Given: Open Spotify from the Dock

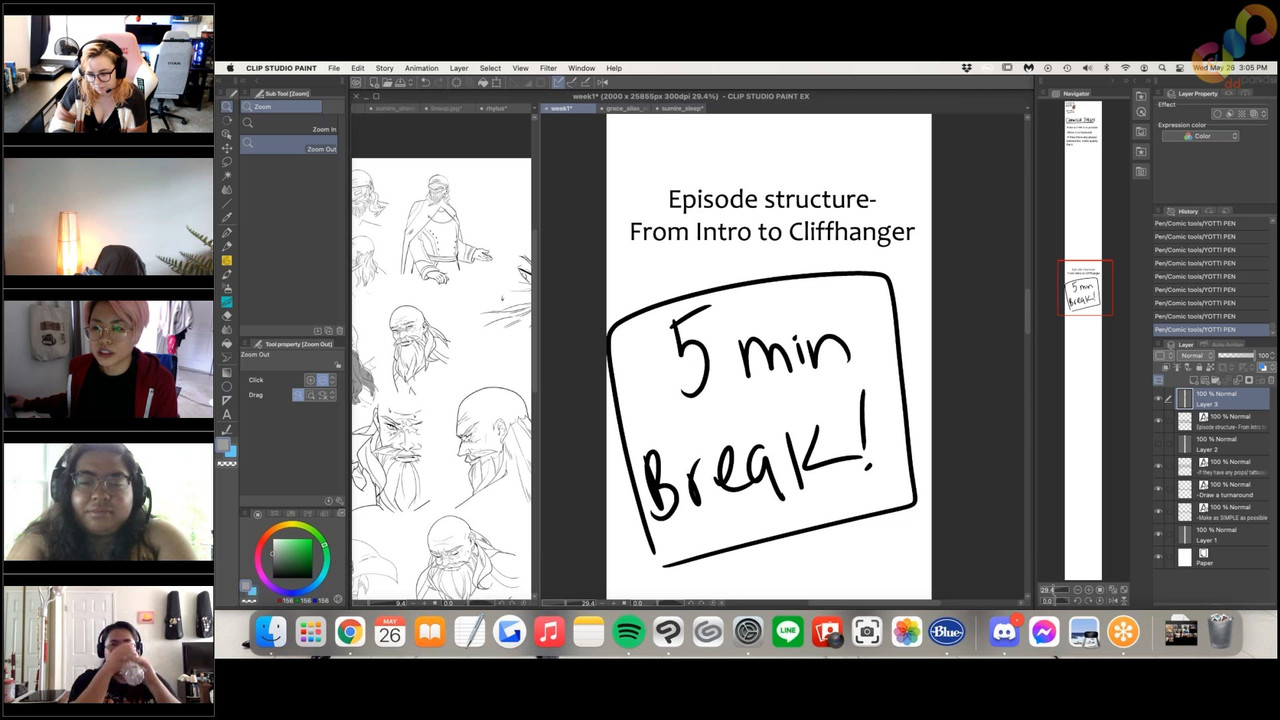Looking at the screenshot, I should 628,631.
